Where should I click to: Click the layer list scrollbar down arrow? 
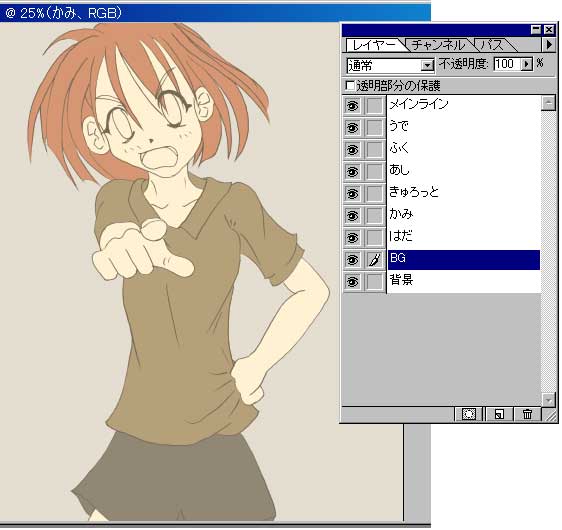click(549, 399)
